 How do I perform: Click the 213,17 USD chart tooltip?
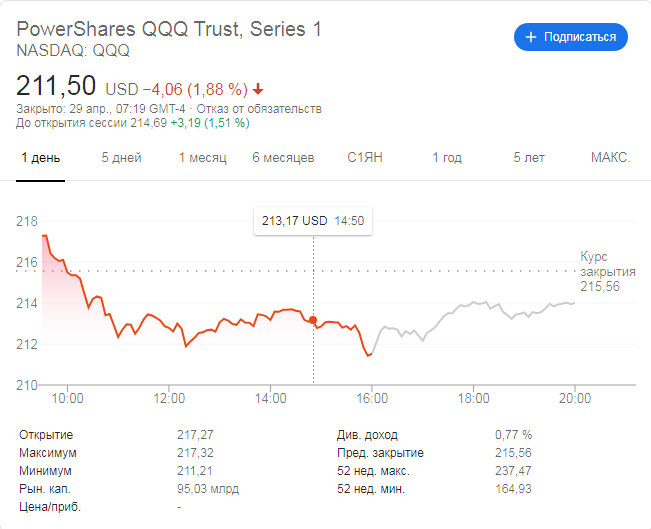pos(313,221)
